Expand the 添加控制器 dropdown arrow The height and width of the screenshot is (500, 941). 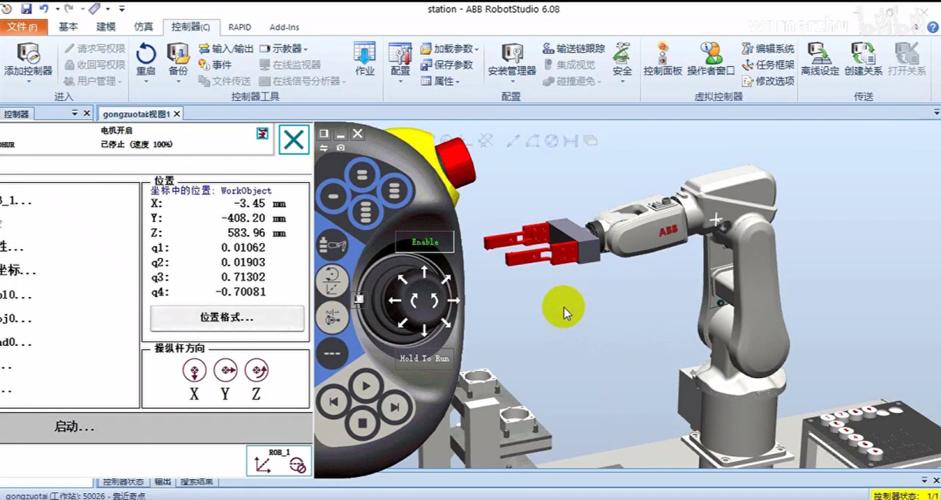coord(28,80)
